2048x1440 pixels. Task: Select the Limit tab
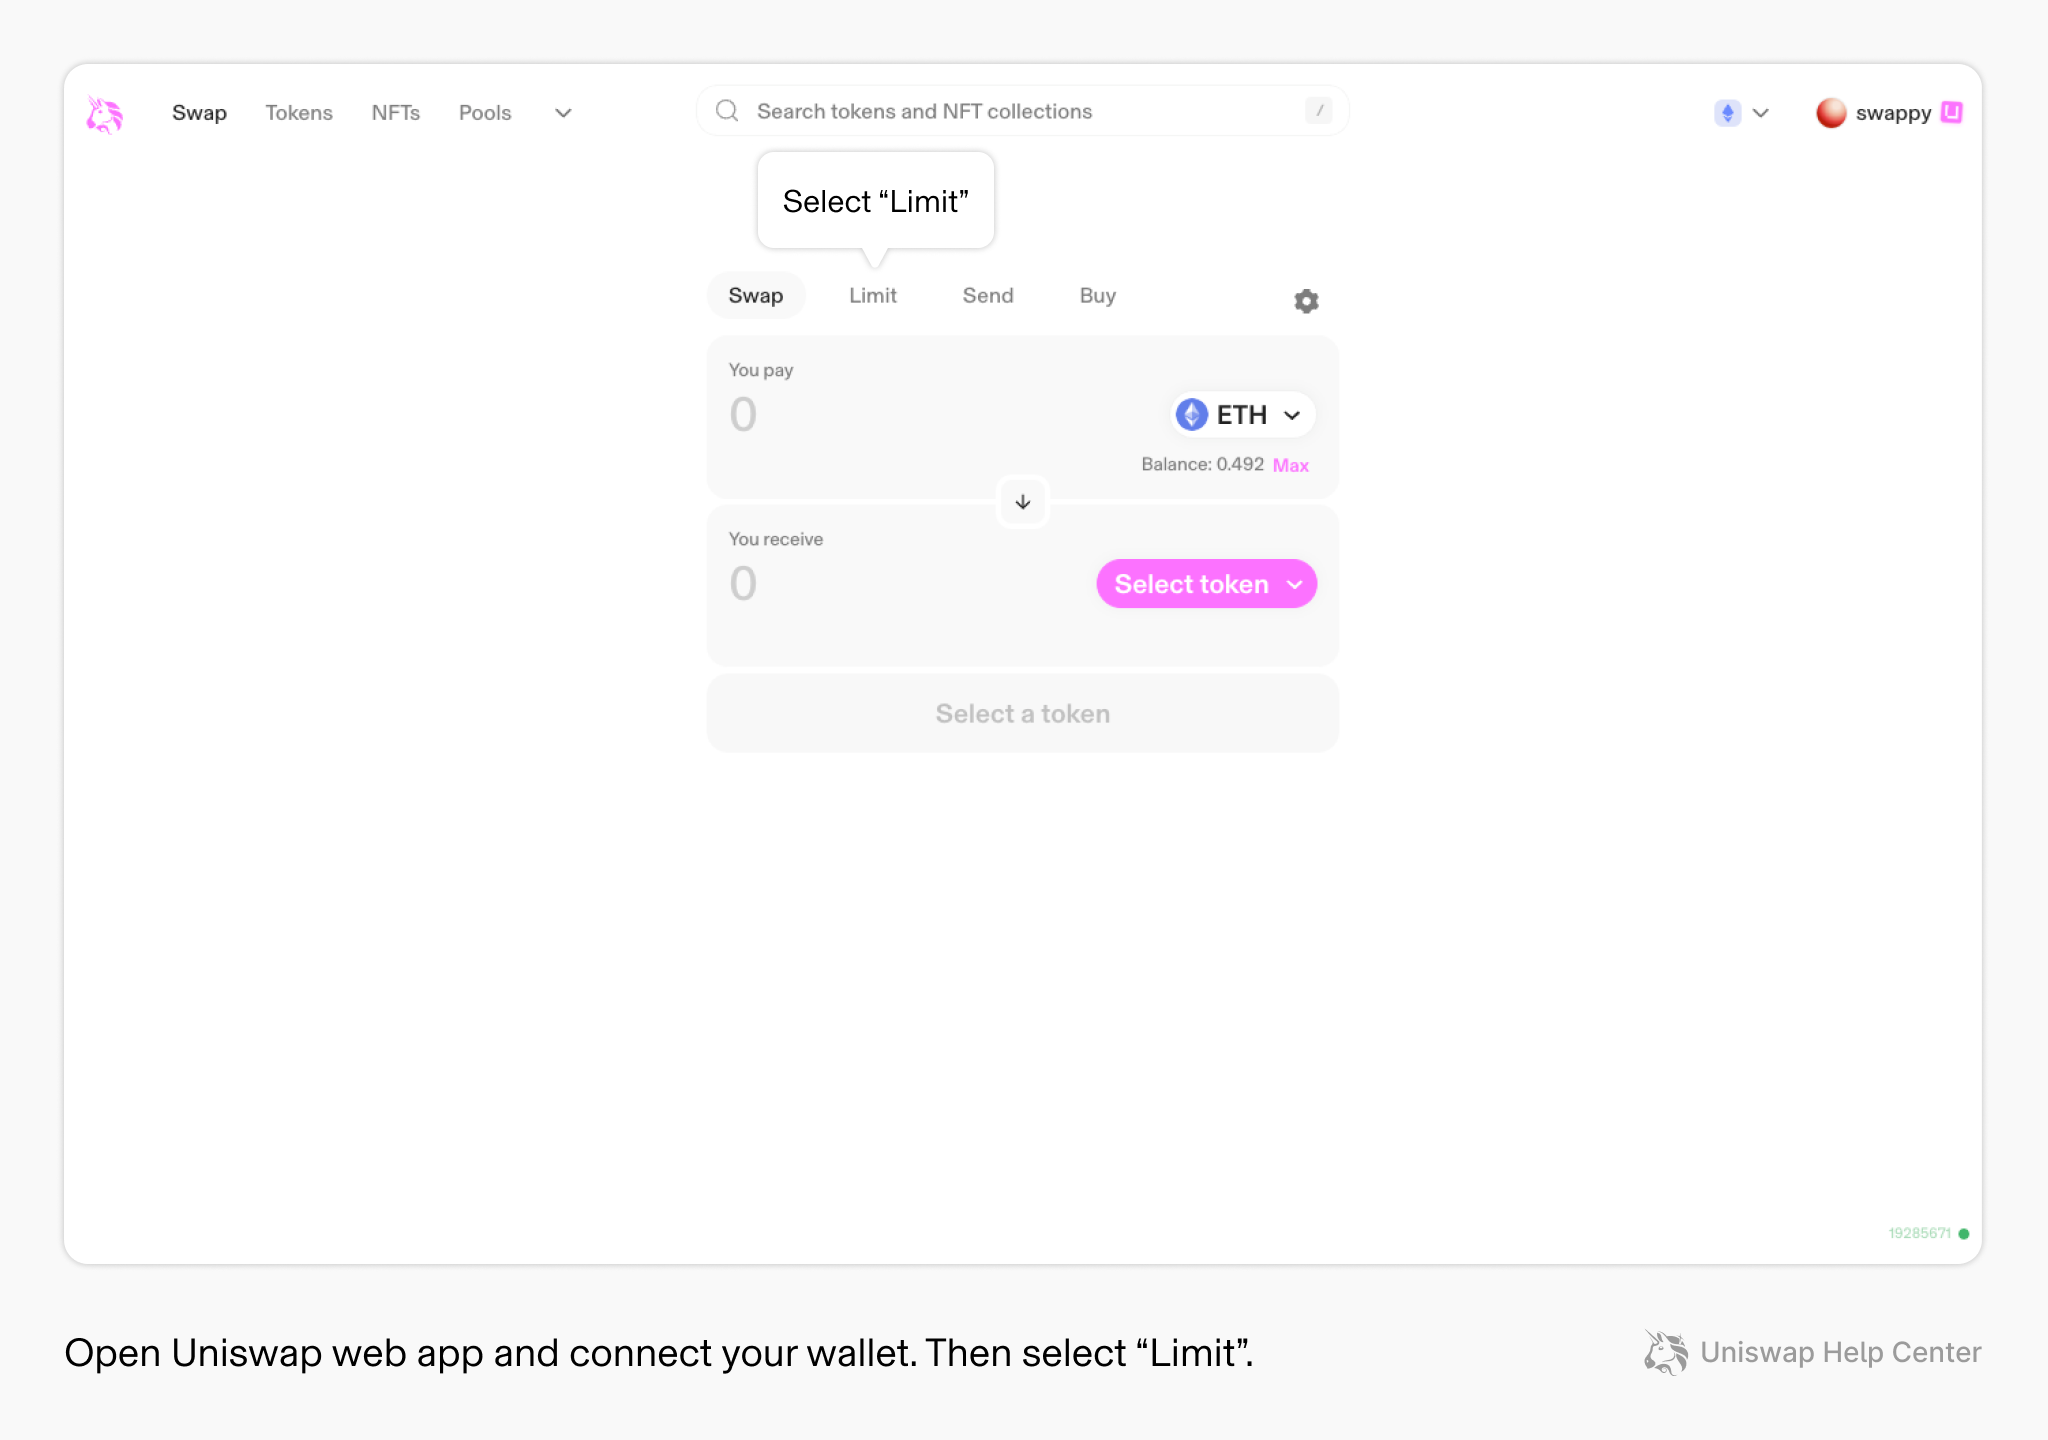(873, 296)
